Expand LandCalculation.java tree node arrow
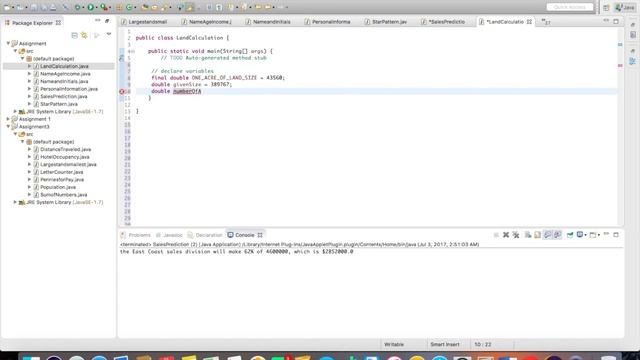640x360 pixels. coord(29,66)
